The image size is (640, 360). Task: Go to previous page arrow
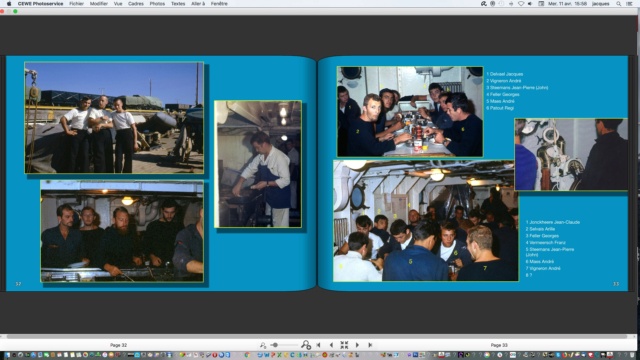[x=331, y=345]
